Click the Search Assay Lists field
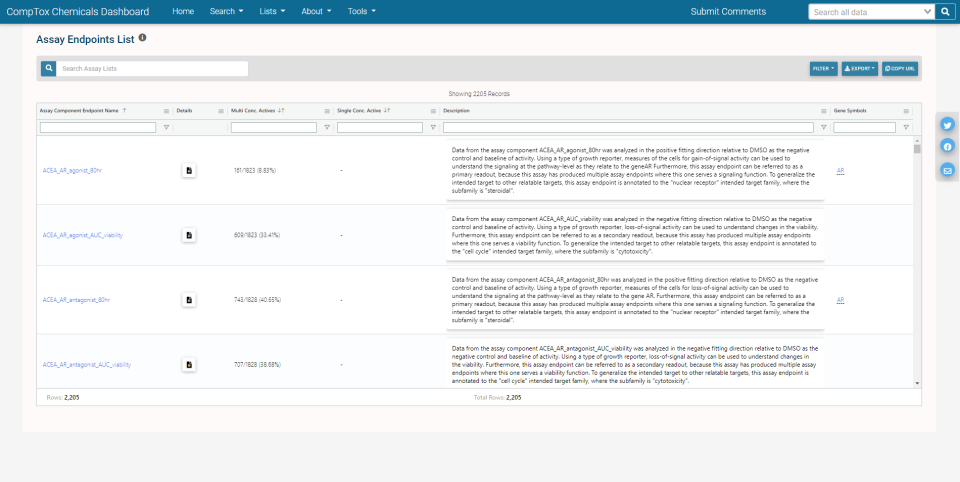This screenshot has height=482, width=960. (x=152, y=69)
